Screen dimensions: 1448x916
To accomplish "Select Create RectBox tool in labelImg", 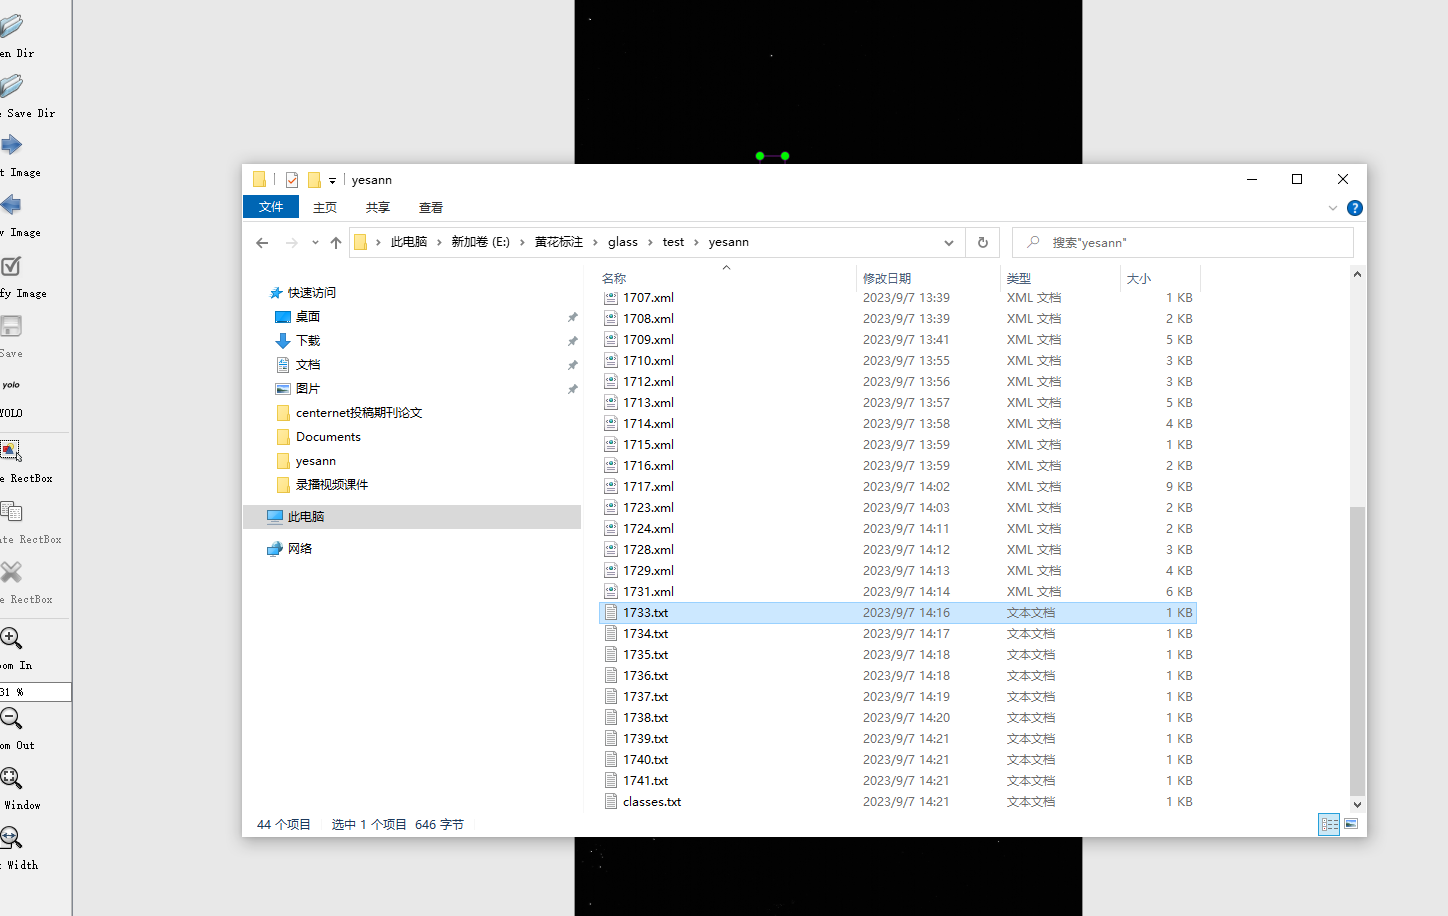I will click(11, 451).
